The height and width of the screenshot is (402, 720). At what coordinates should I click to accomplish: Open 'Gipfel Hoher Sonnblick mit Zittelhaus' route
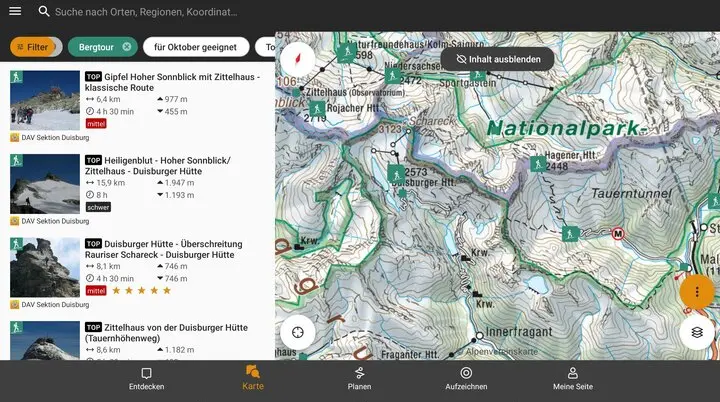coord(172,82)
